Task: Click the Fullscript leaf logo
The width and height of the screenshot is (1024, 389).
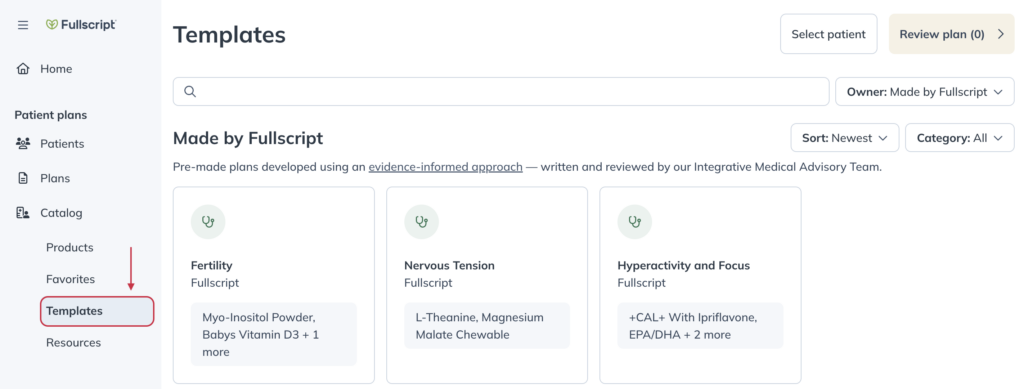Action: click(x=52, y=25)
